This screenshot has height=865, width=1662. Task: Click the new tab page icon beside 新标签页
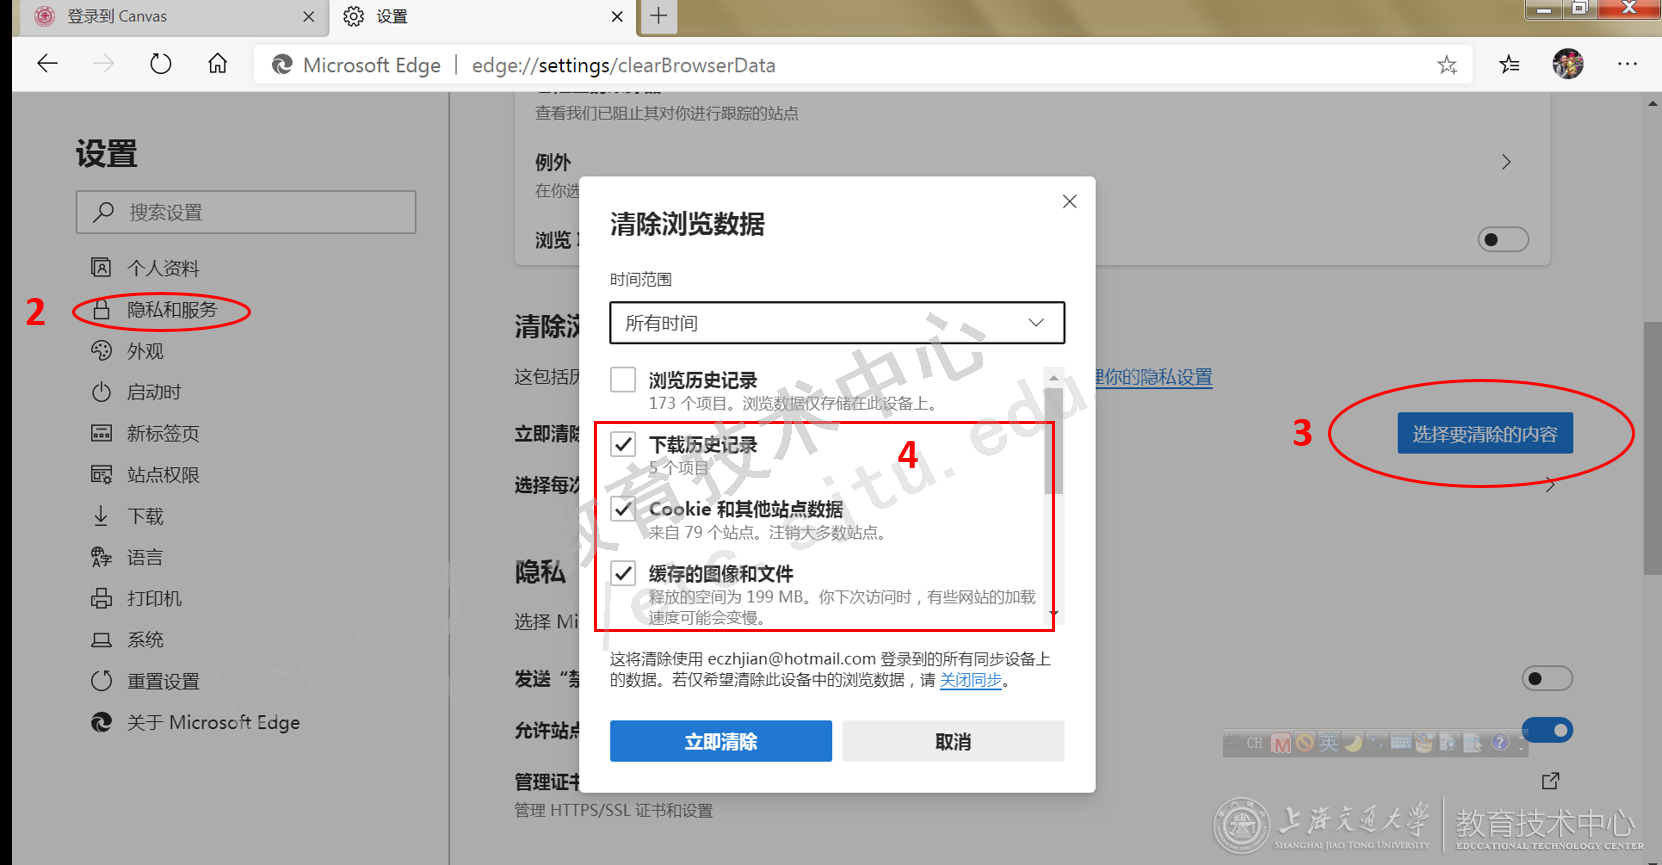point(101,433)
